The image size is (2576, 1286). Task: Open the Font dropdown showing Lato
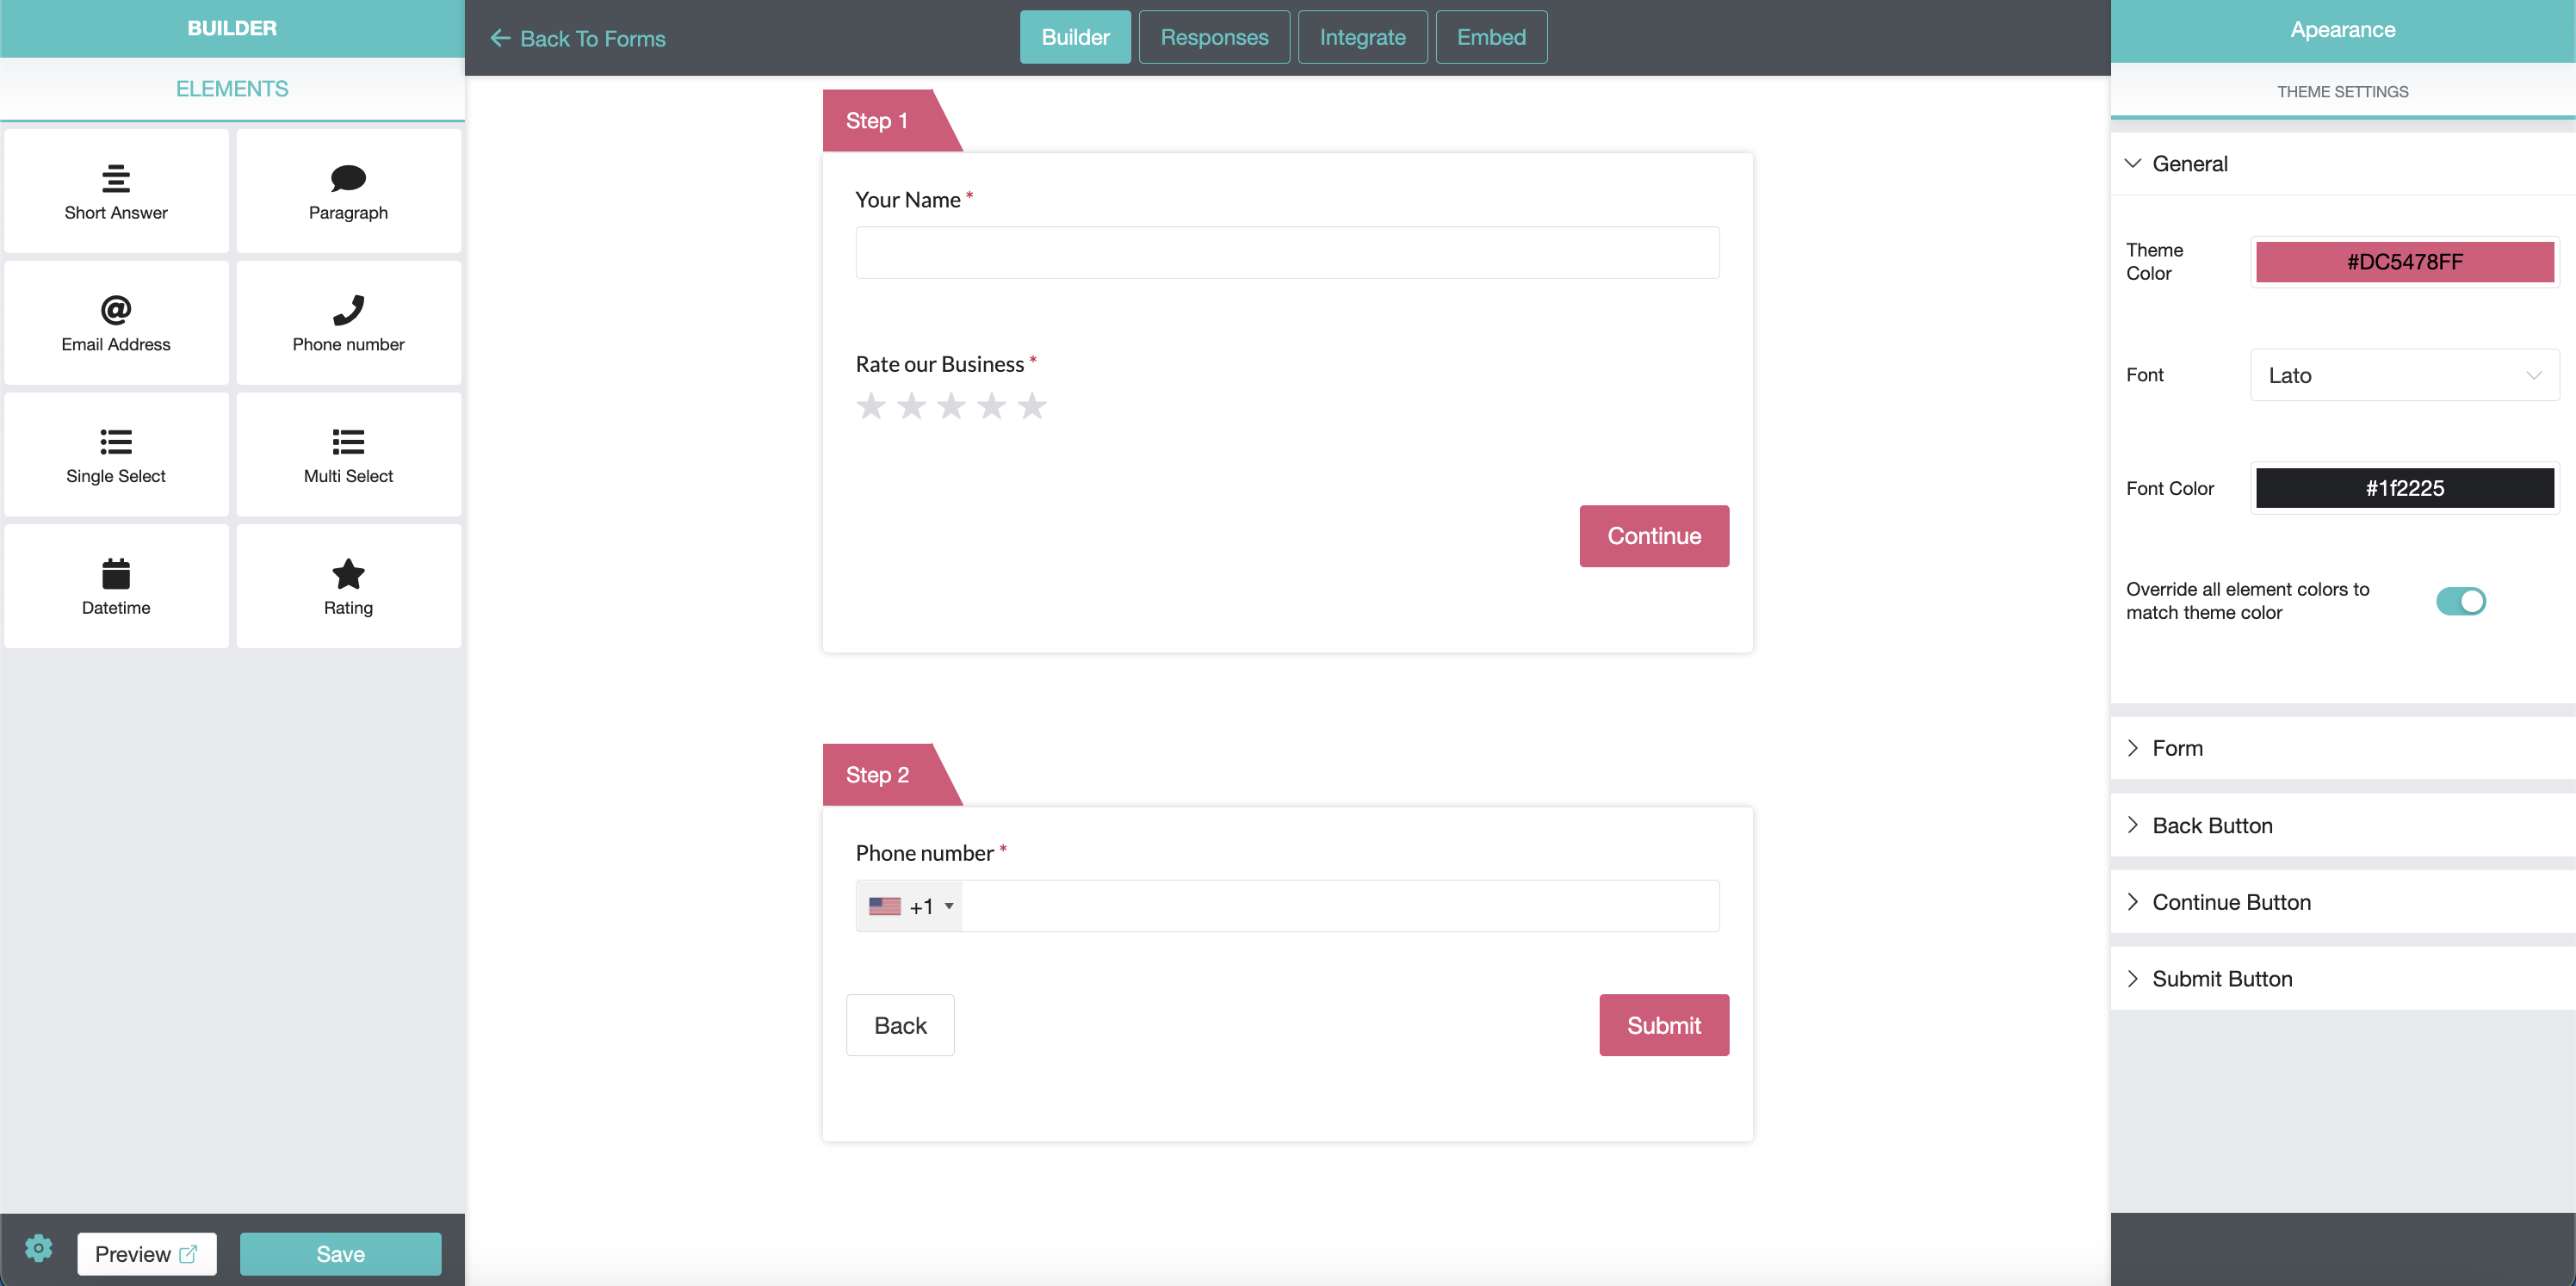tap(2404, 375)
